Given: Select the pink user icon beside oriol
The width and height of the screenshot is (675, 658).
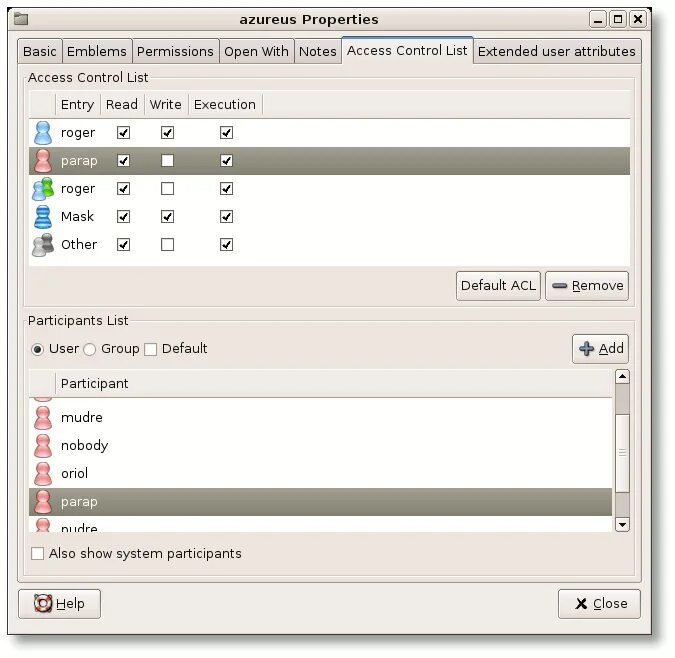Looking at the screenshot, I should coord(43,473).
